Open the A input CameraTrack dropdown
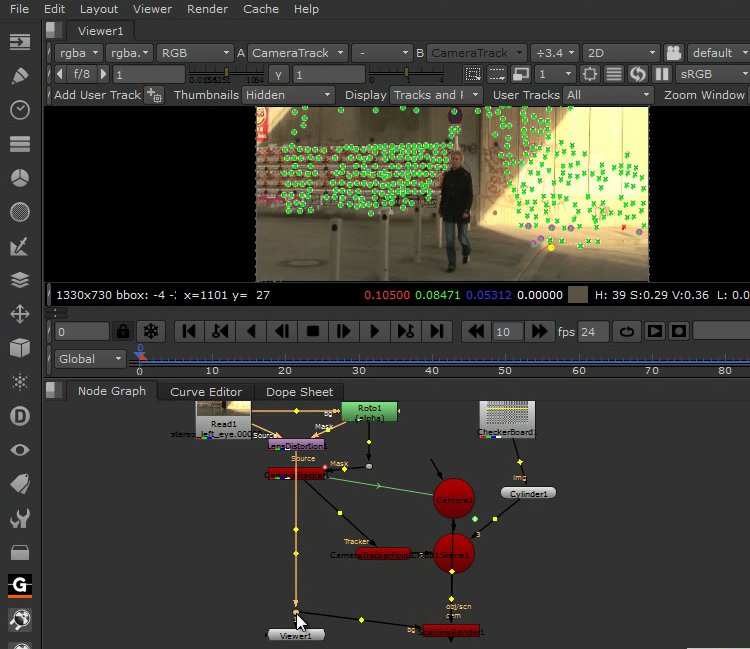Image resolution: width=750 pixels, height=649 pixels. point(297,53)
